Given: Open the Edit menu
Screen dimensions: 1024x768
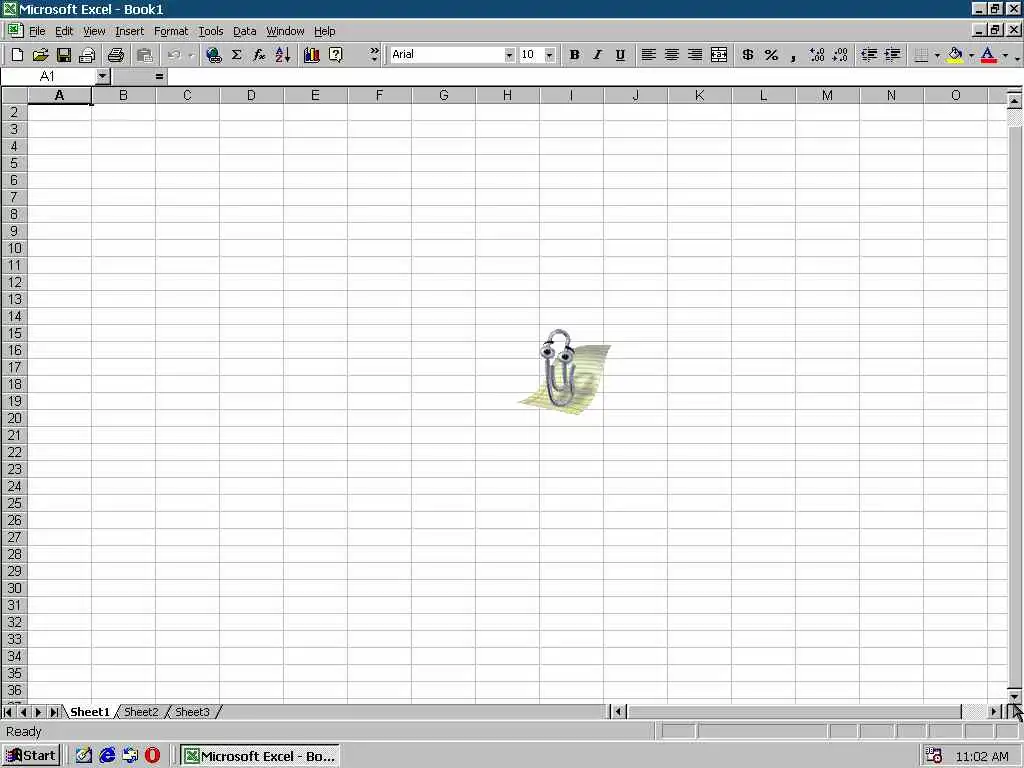Looking at the screenshot, I should point(64,31).
